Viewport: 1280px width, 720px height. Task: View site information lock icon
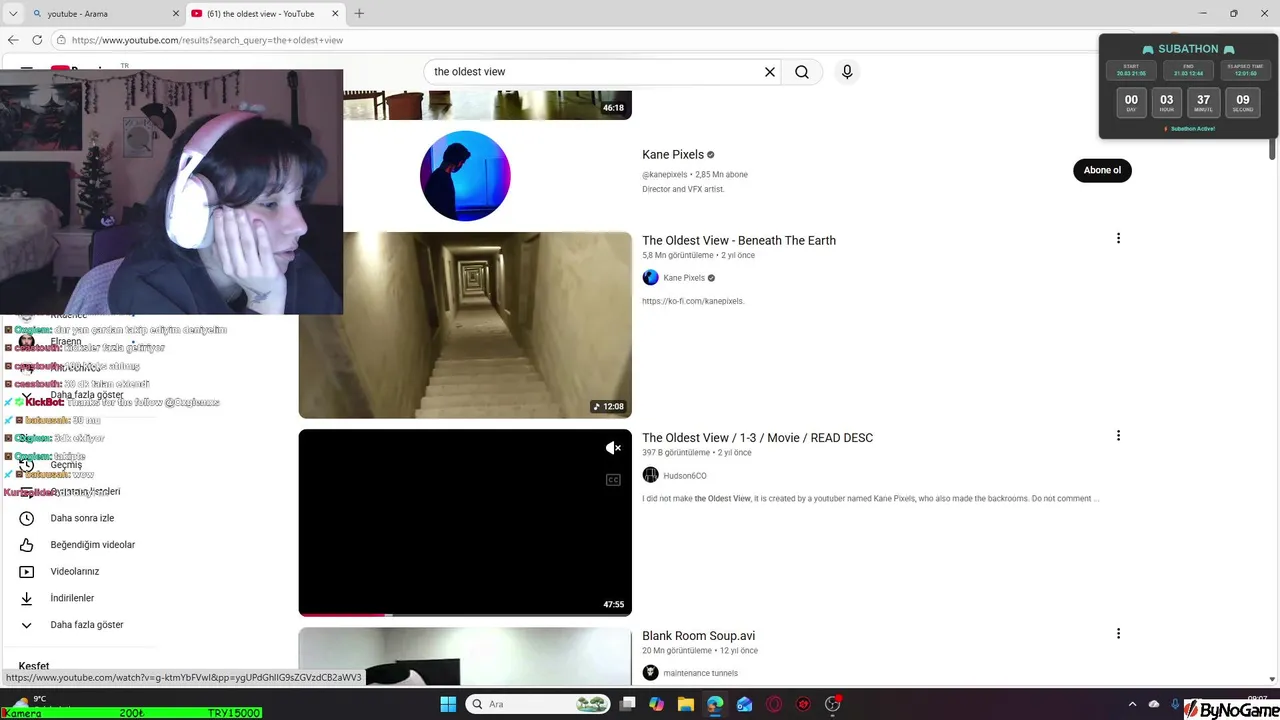click(61, 40)
